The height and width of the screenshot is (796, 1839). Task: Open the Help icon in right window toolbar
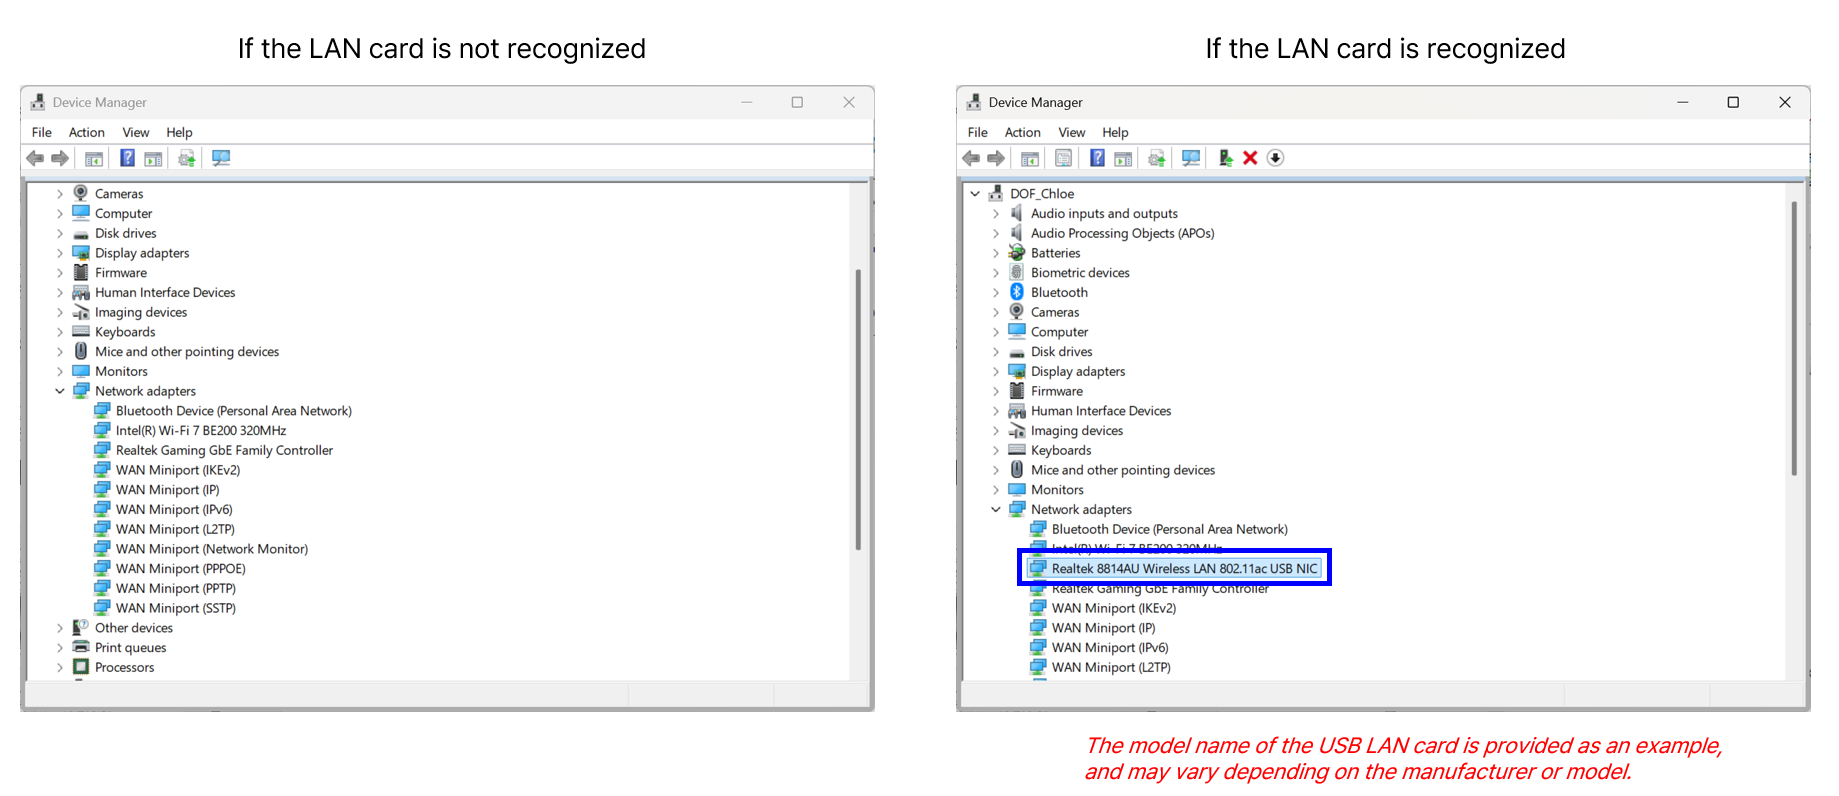click(x=1097, y=158)
